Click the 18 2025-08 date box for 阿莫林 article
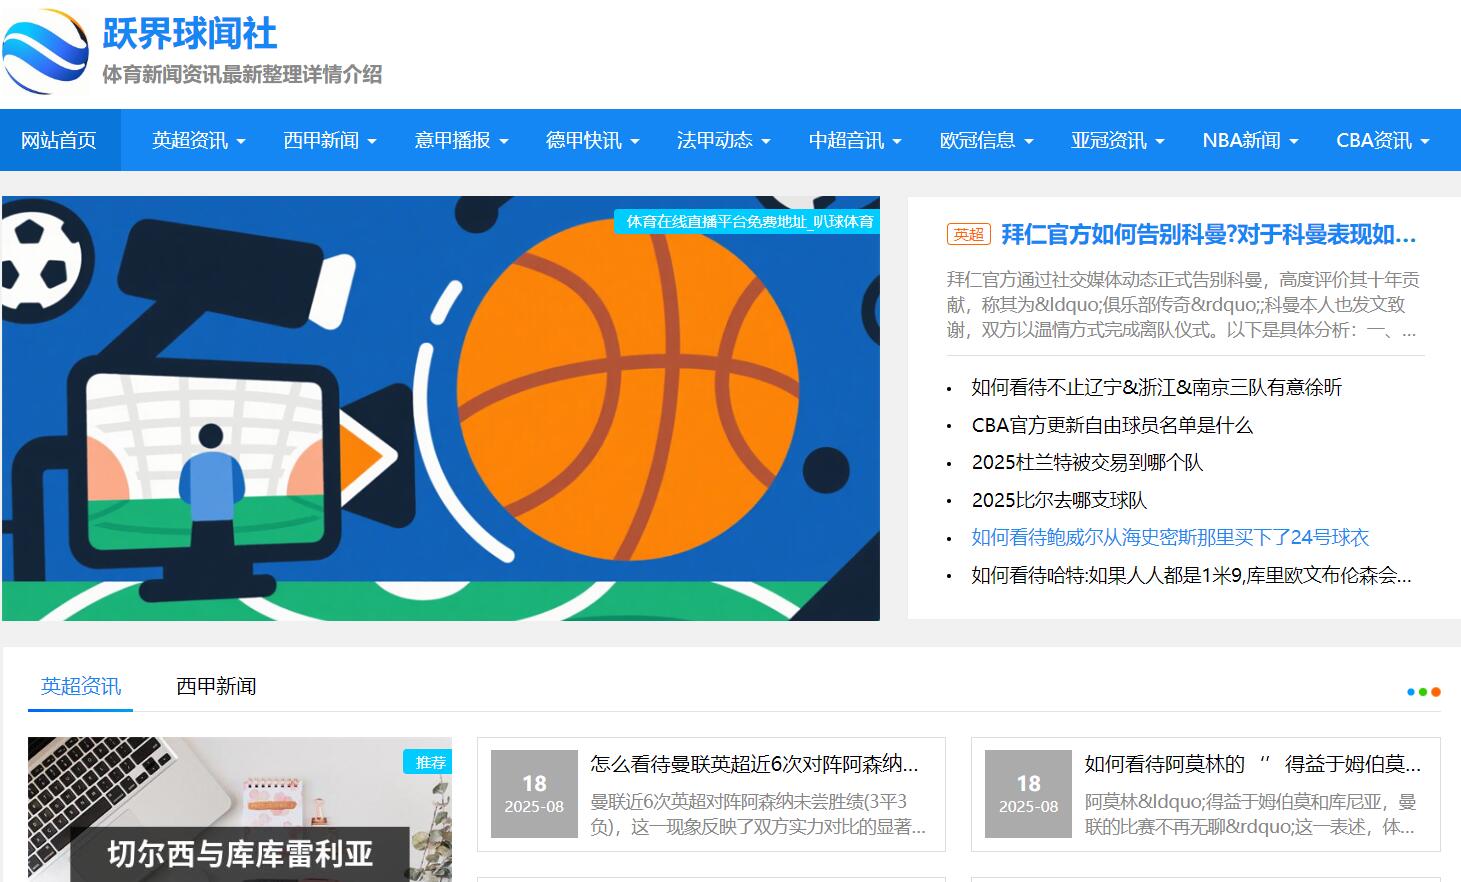This screenshot has width=1461, height=882. coord(1028,794)
